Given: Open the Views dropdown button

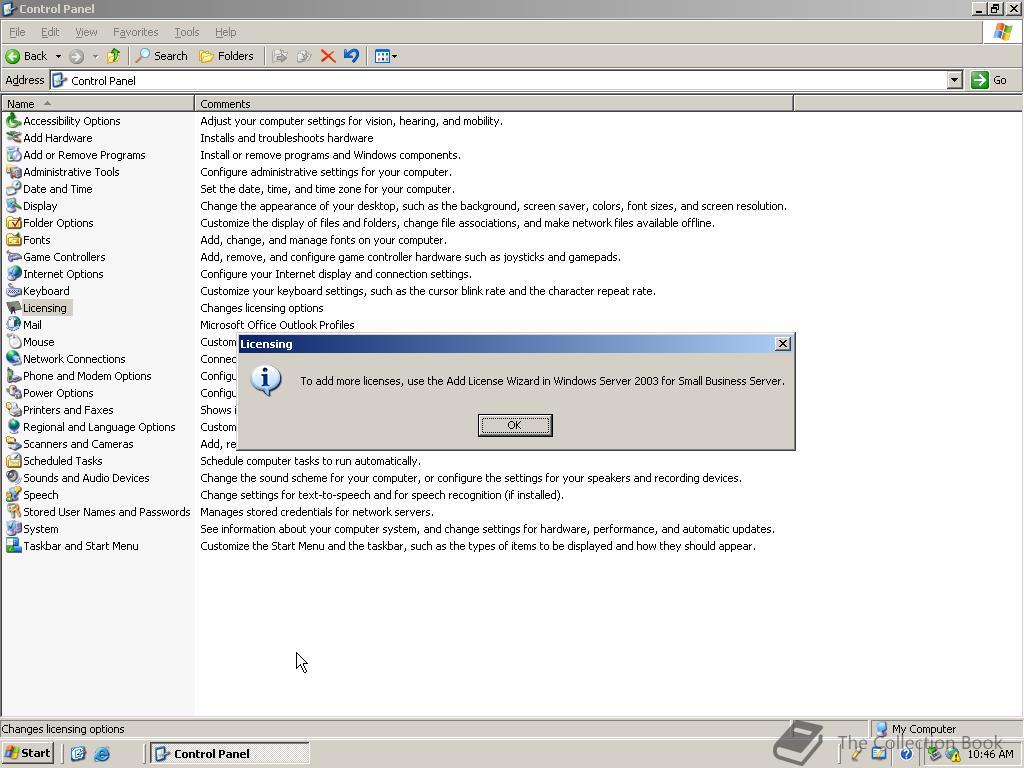Looking at the screenshot, I should [385, 56].
